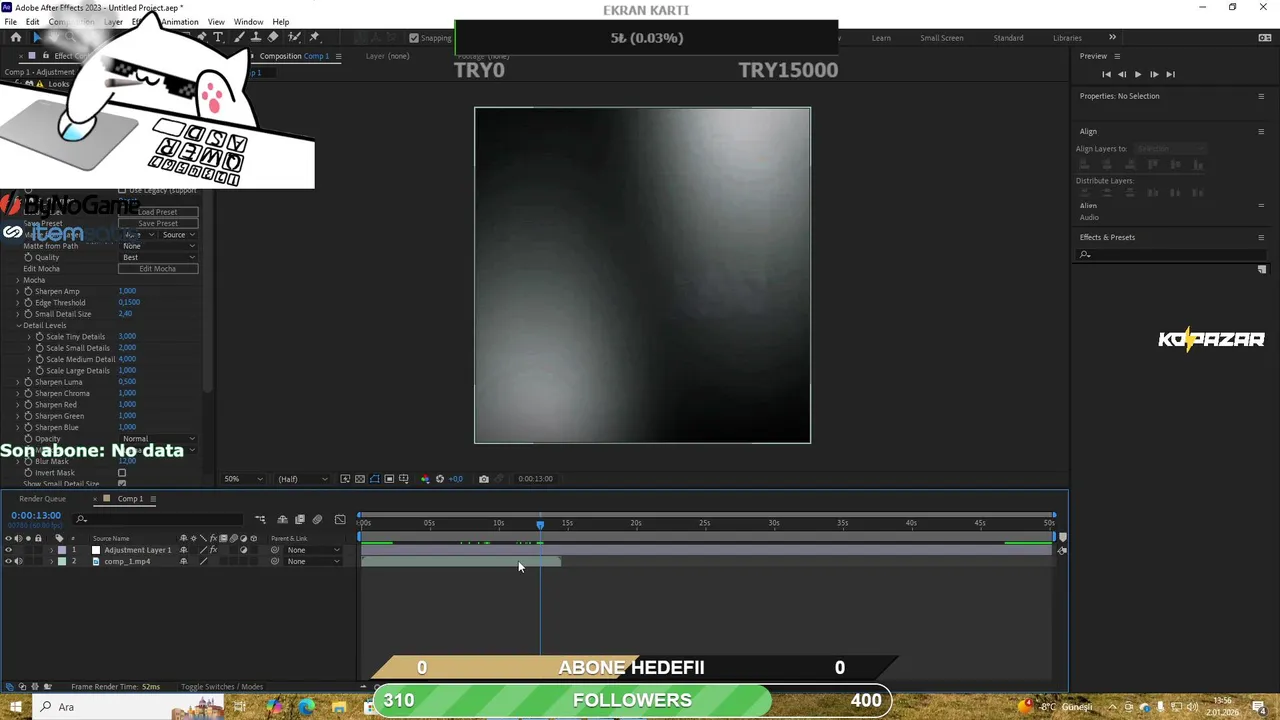Open the timeline graph editor

[x=340, y=519]
